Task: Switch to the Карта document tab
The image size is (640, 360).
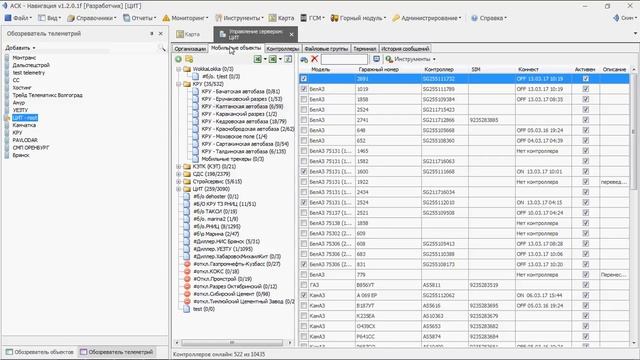Action: (188, 34)
